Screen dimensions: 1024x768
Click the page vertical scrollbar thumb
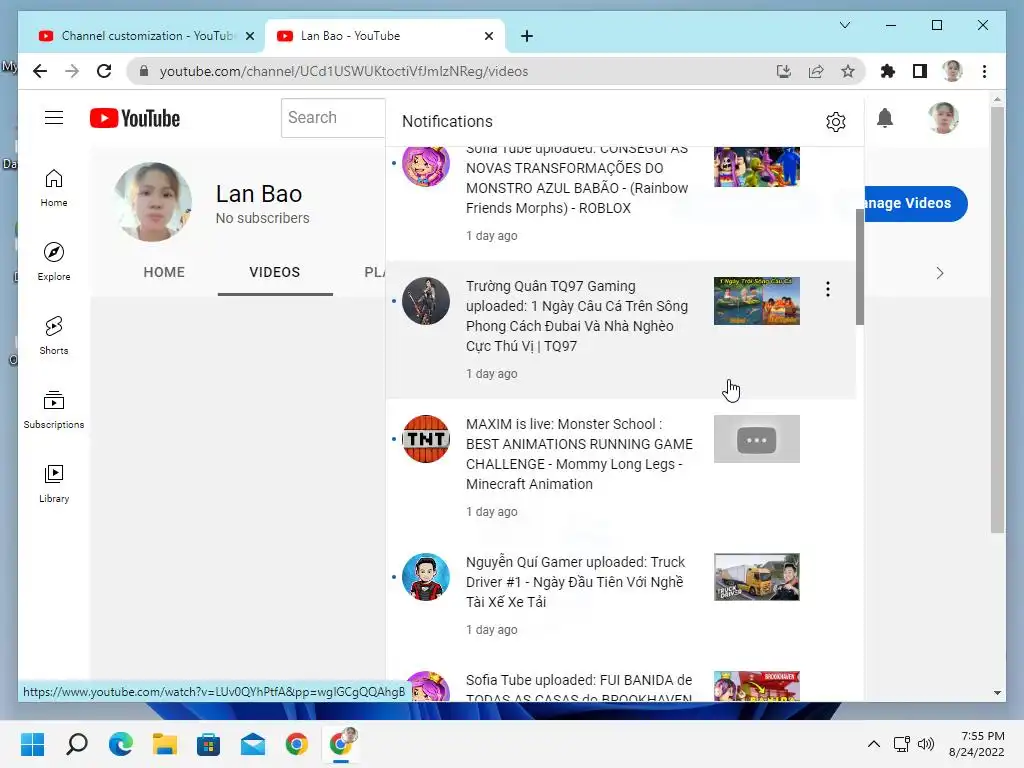997,320
